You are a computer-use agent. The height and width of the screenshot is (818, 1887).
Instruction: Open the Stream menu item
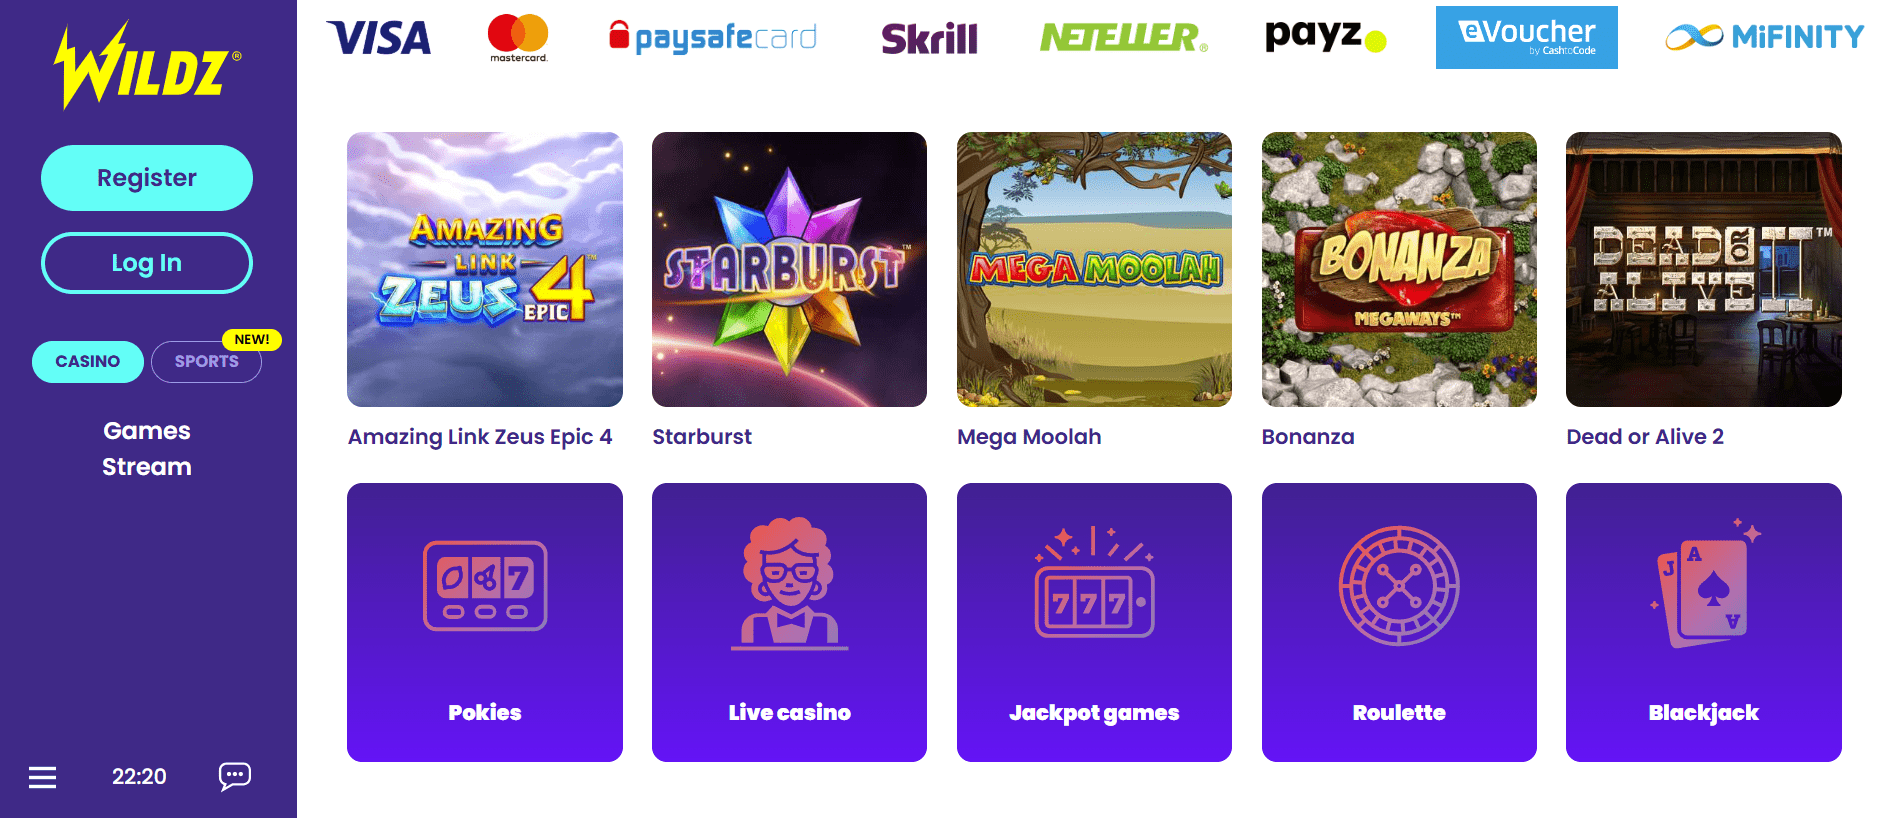click(147, 467)
